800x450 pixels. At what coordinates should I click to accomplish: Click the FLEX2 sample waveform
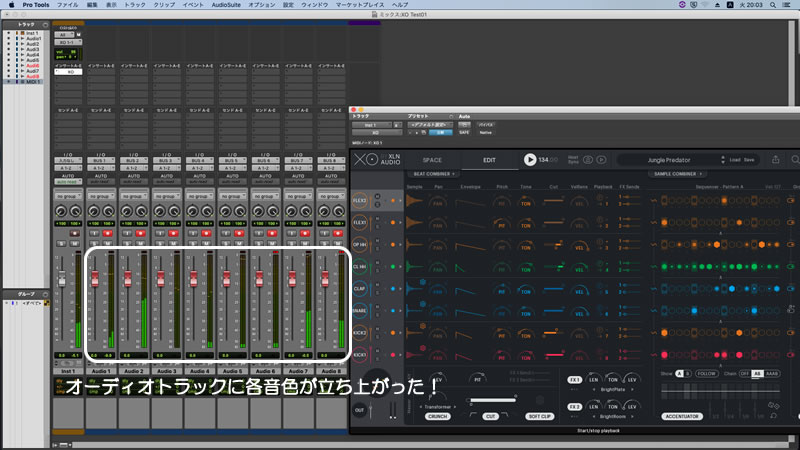[414, 201]
